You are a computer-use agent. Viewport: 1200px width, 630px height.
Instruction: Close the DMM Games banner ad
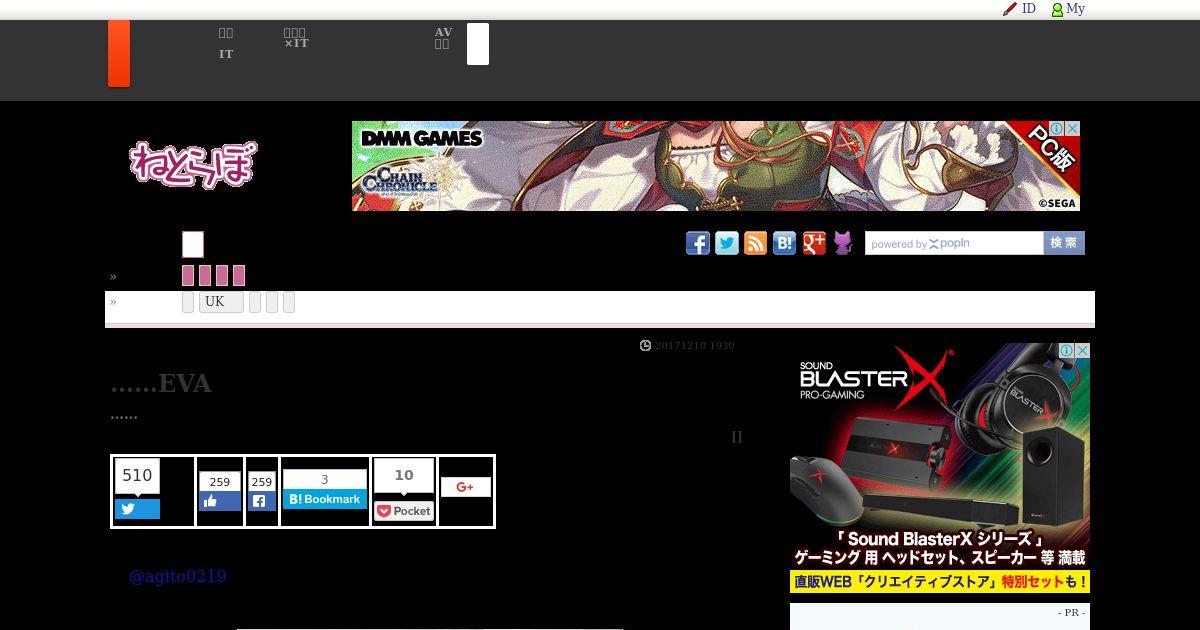[x=1073, y=129]
